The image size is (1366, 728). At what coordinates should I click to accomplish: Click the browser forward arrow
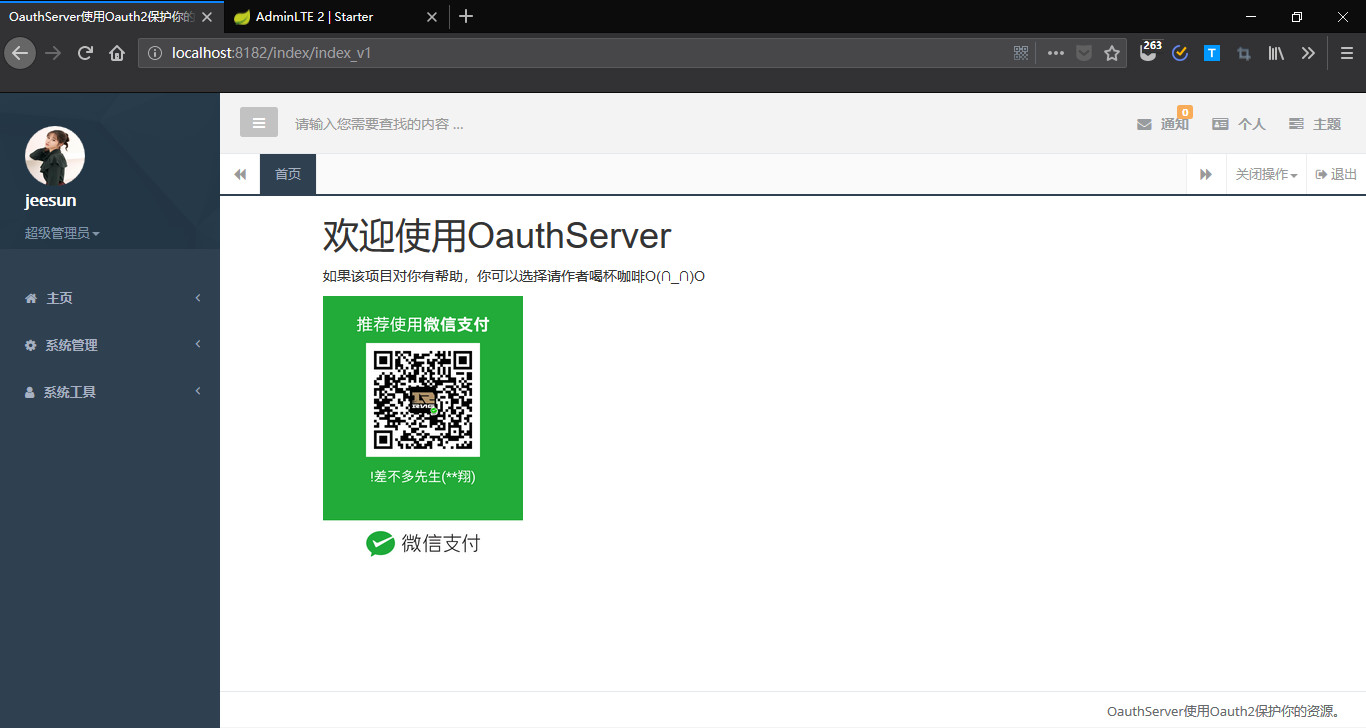click(53, 53)
